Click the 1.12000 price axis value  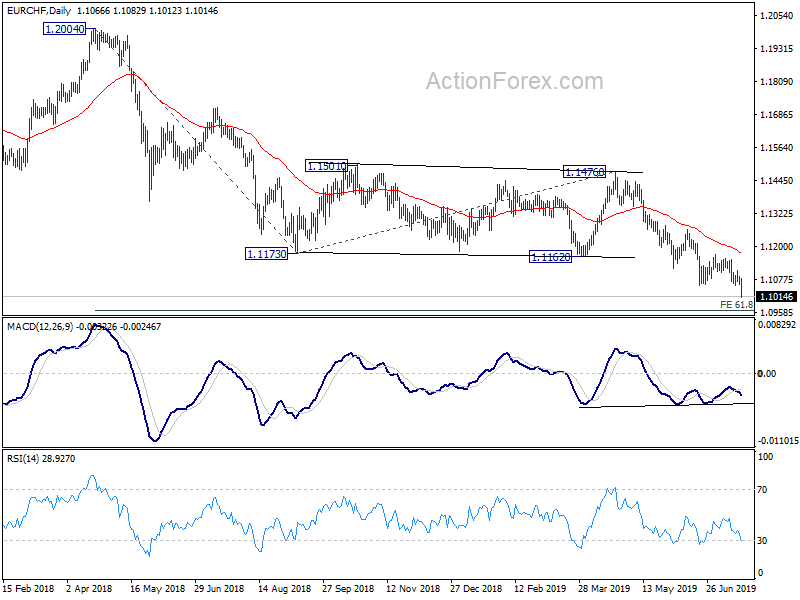777,246
